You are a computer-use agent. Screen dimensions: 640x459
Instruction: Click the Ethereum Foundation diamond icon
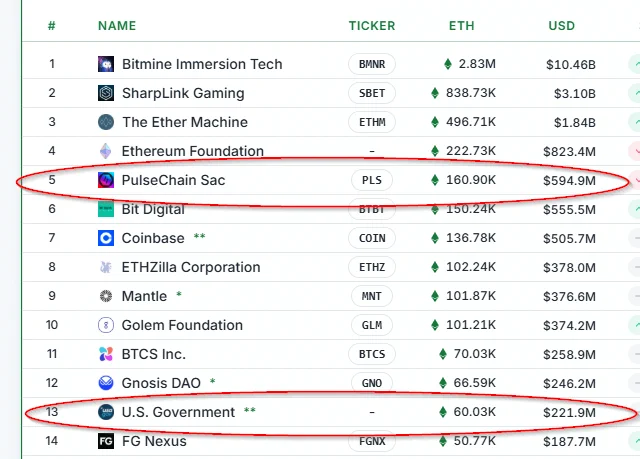coord(106,151)
